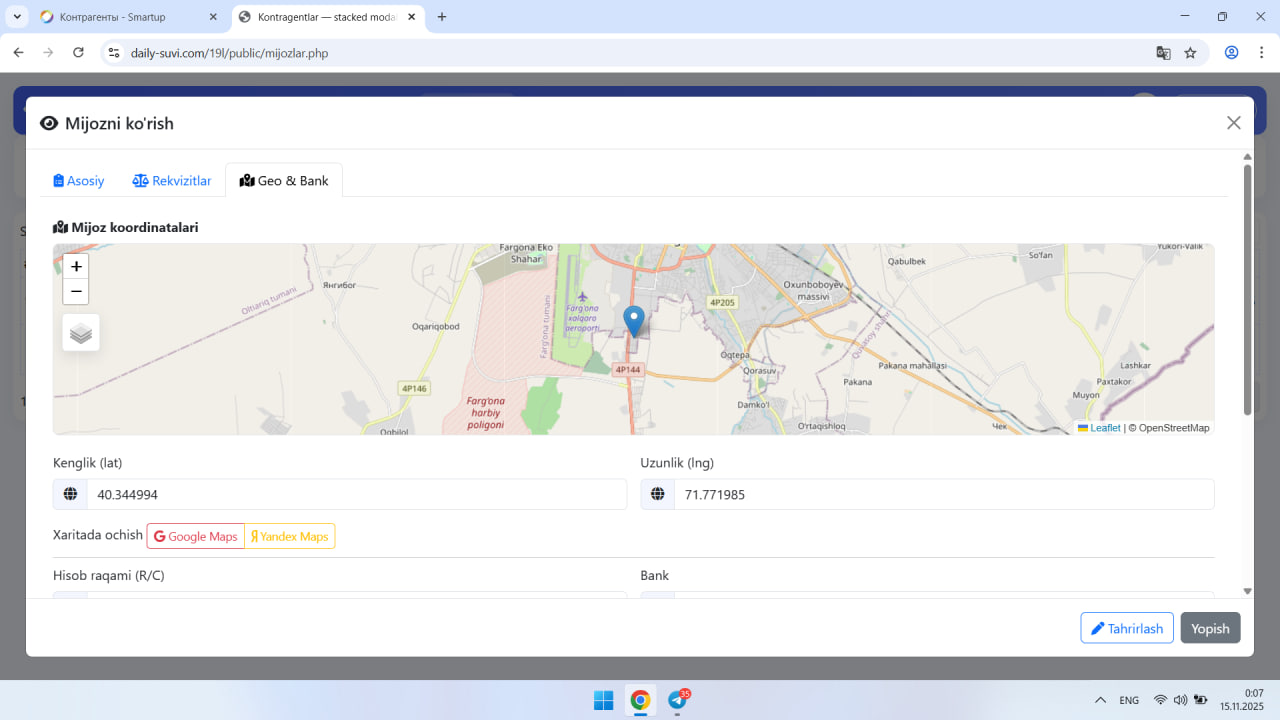Click the Kenglik latitude field
The width and height of the screenshot is (1280, 720).
[x=356, y=494]
